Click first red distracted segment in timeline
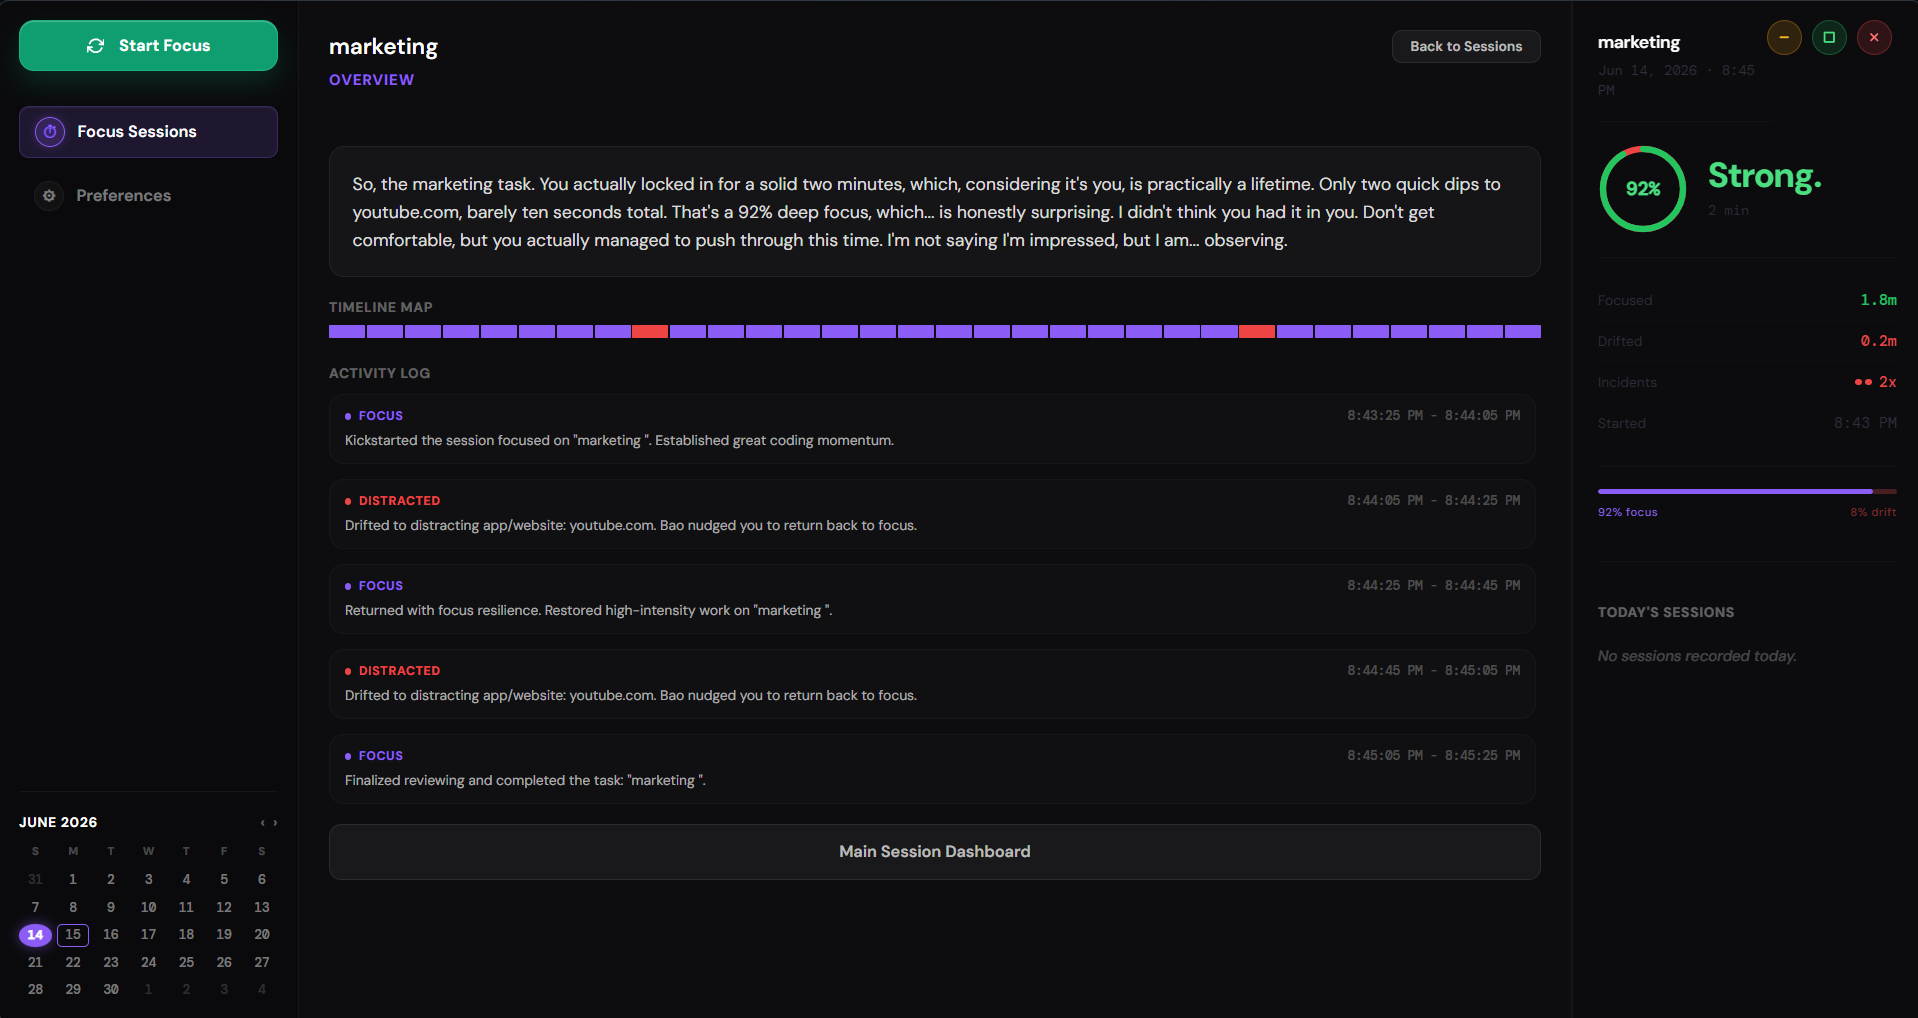 [650, 331]
